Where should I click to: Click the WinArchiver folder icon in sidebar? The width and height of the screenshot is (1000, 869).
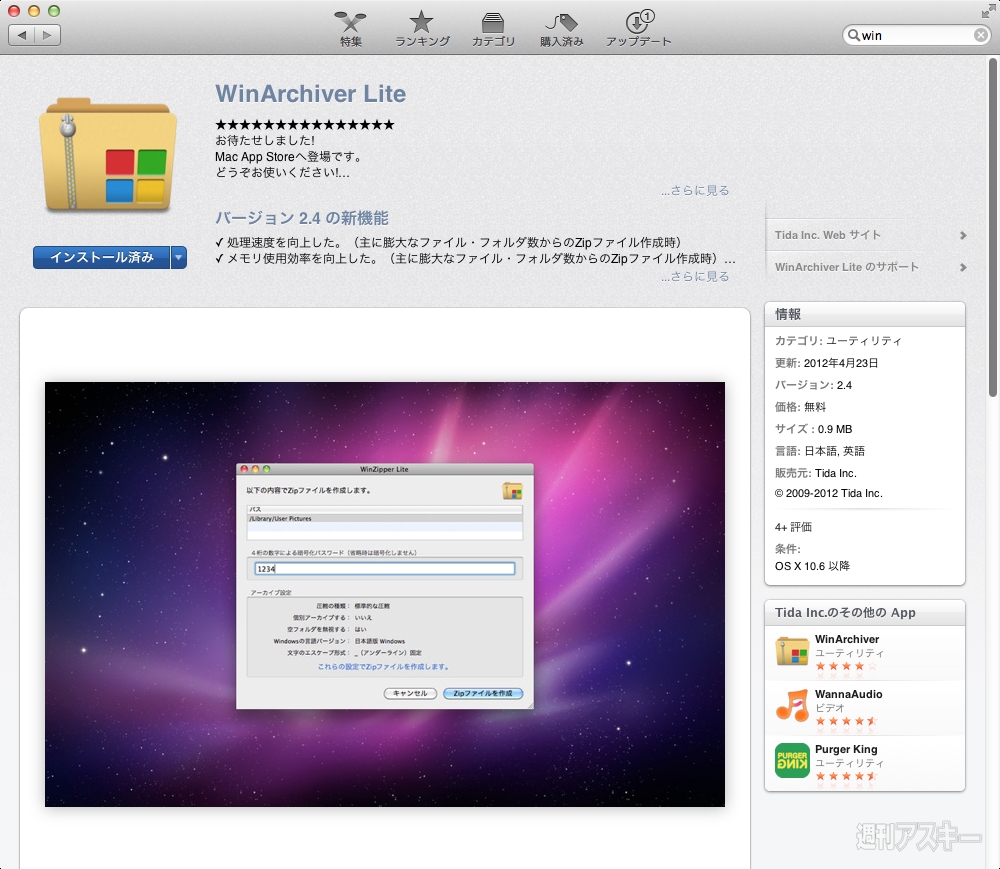(x=792, y=652)
